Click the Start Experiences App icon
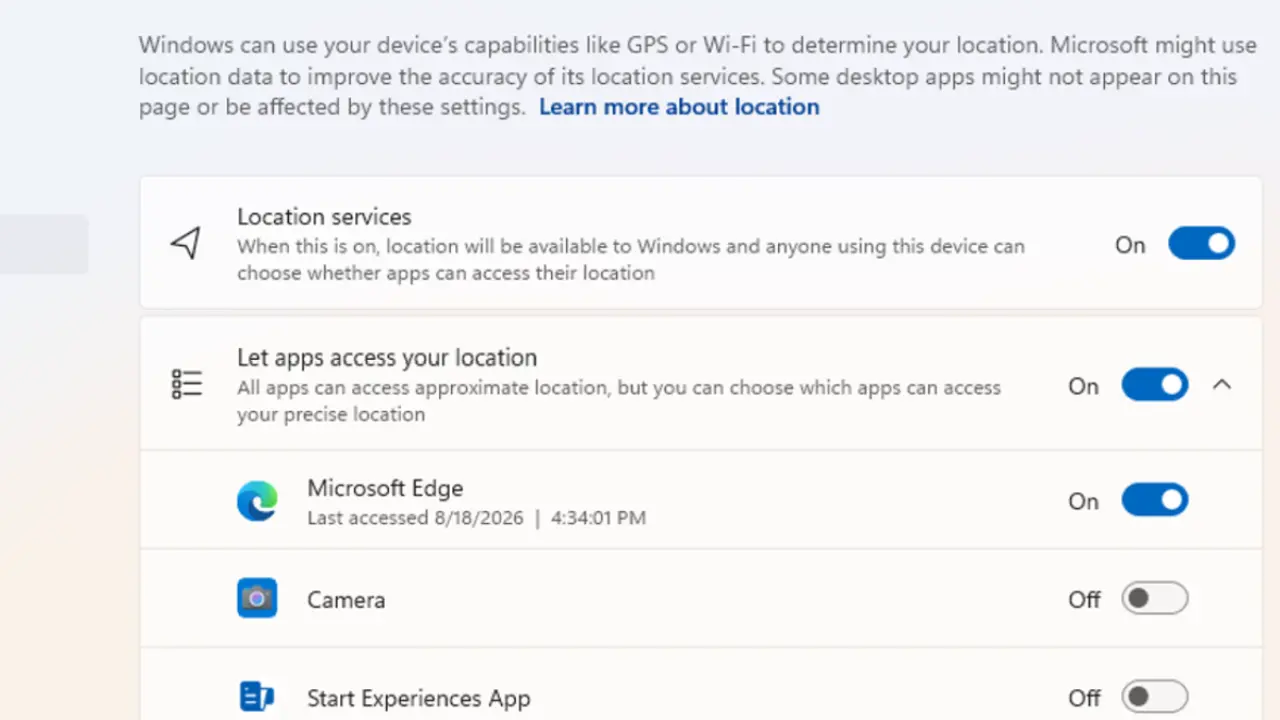The image size is (1280, 720). 257,697
